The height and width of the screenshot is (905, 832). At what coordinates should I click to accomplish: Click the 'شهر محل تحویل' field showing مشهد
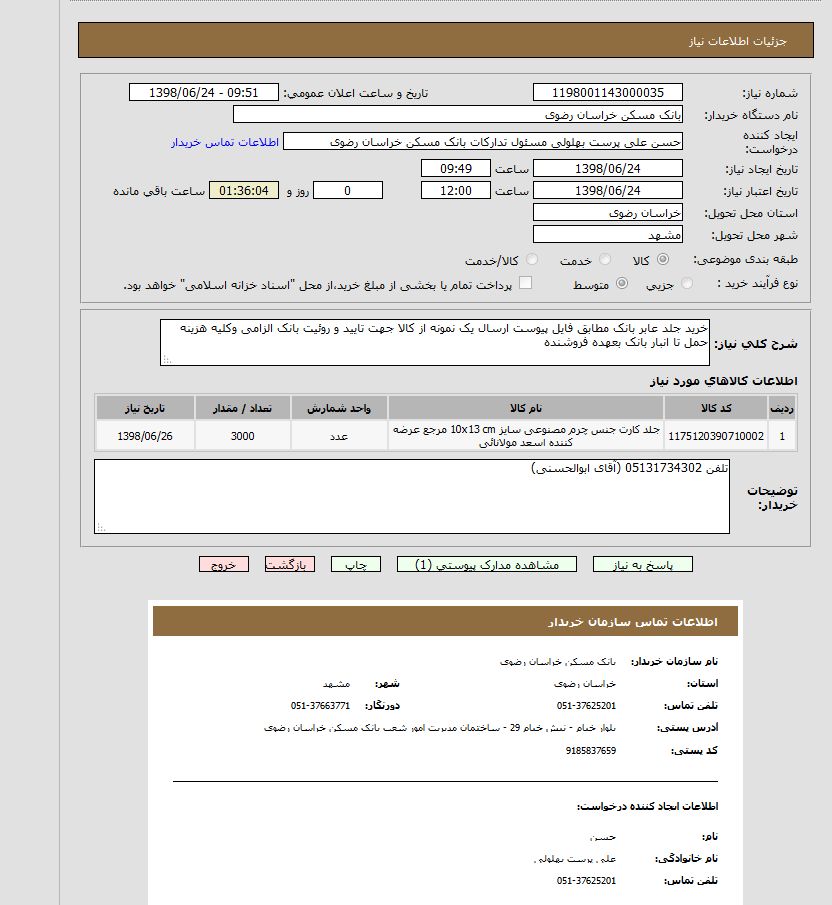pyautogui.click(x=607, y=235)
